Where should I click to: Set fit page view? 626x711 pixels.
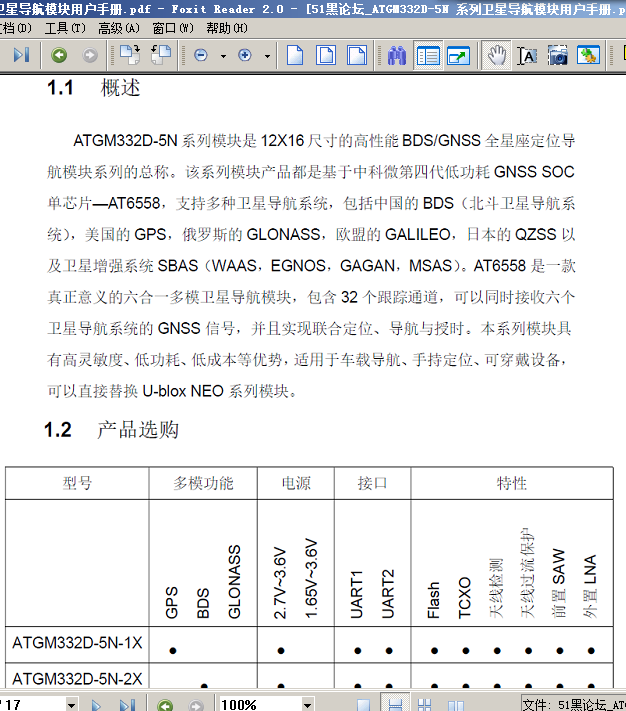tap(326, 55)
